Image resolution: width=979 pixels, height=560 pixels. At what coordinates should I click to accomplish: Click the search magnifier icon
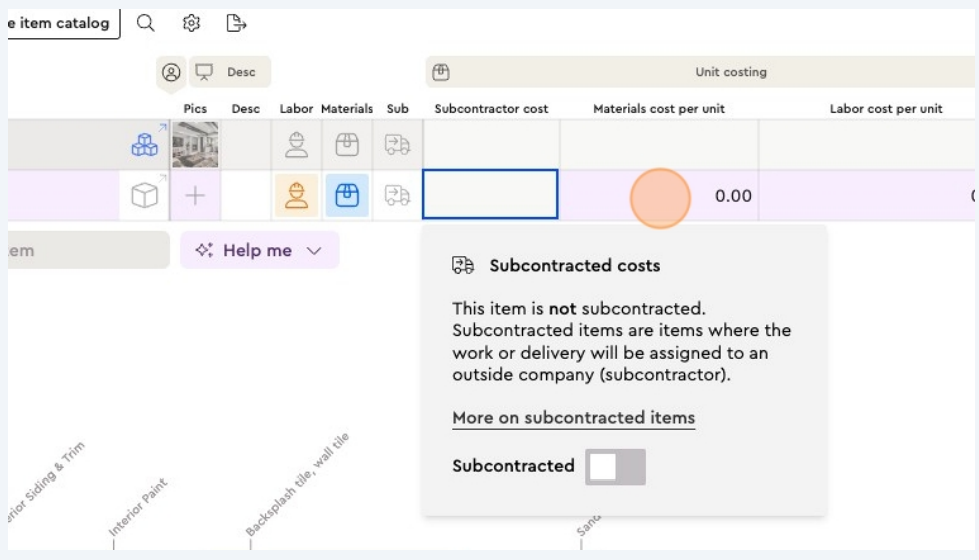[146, 23]
